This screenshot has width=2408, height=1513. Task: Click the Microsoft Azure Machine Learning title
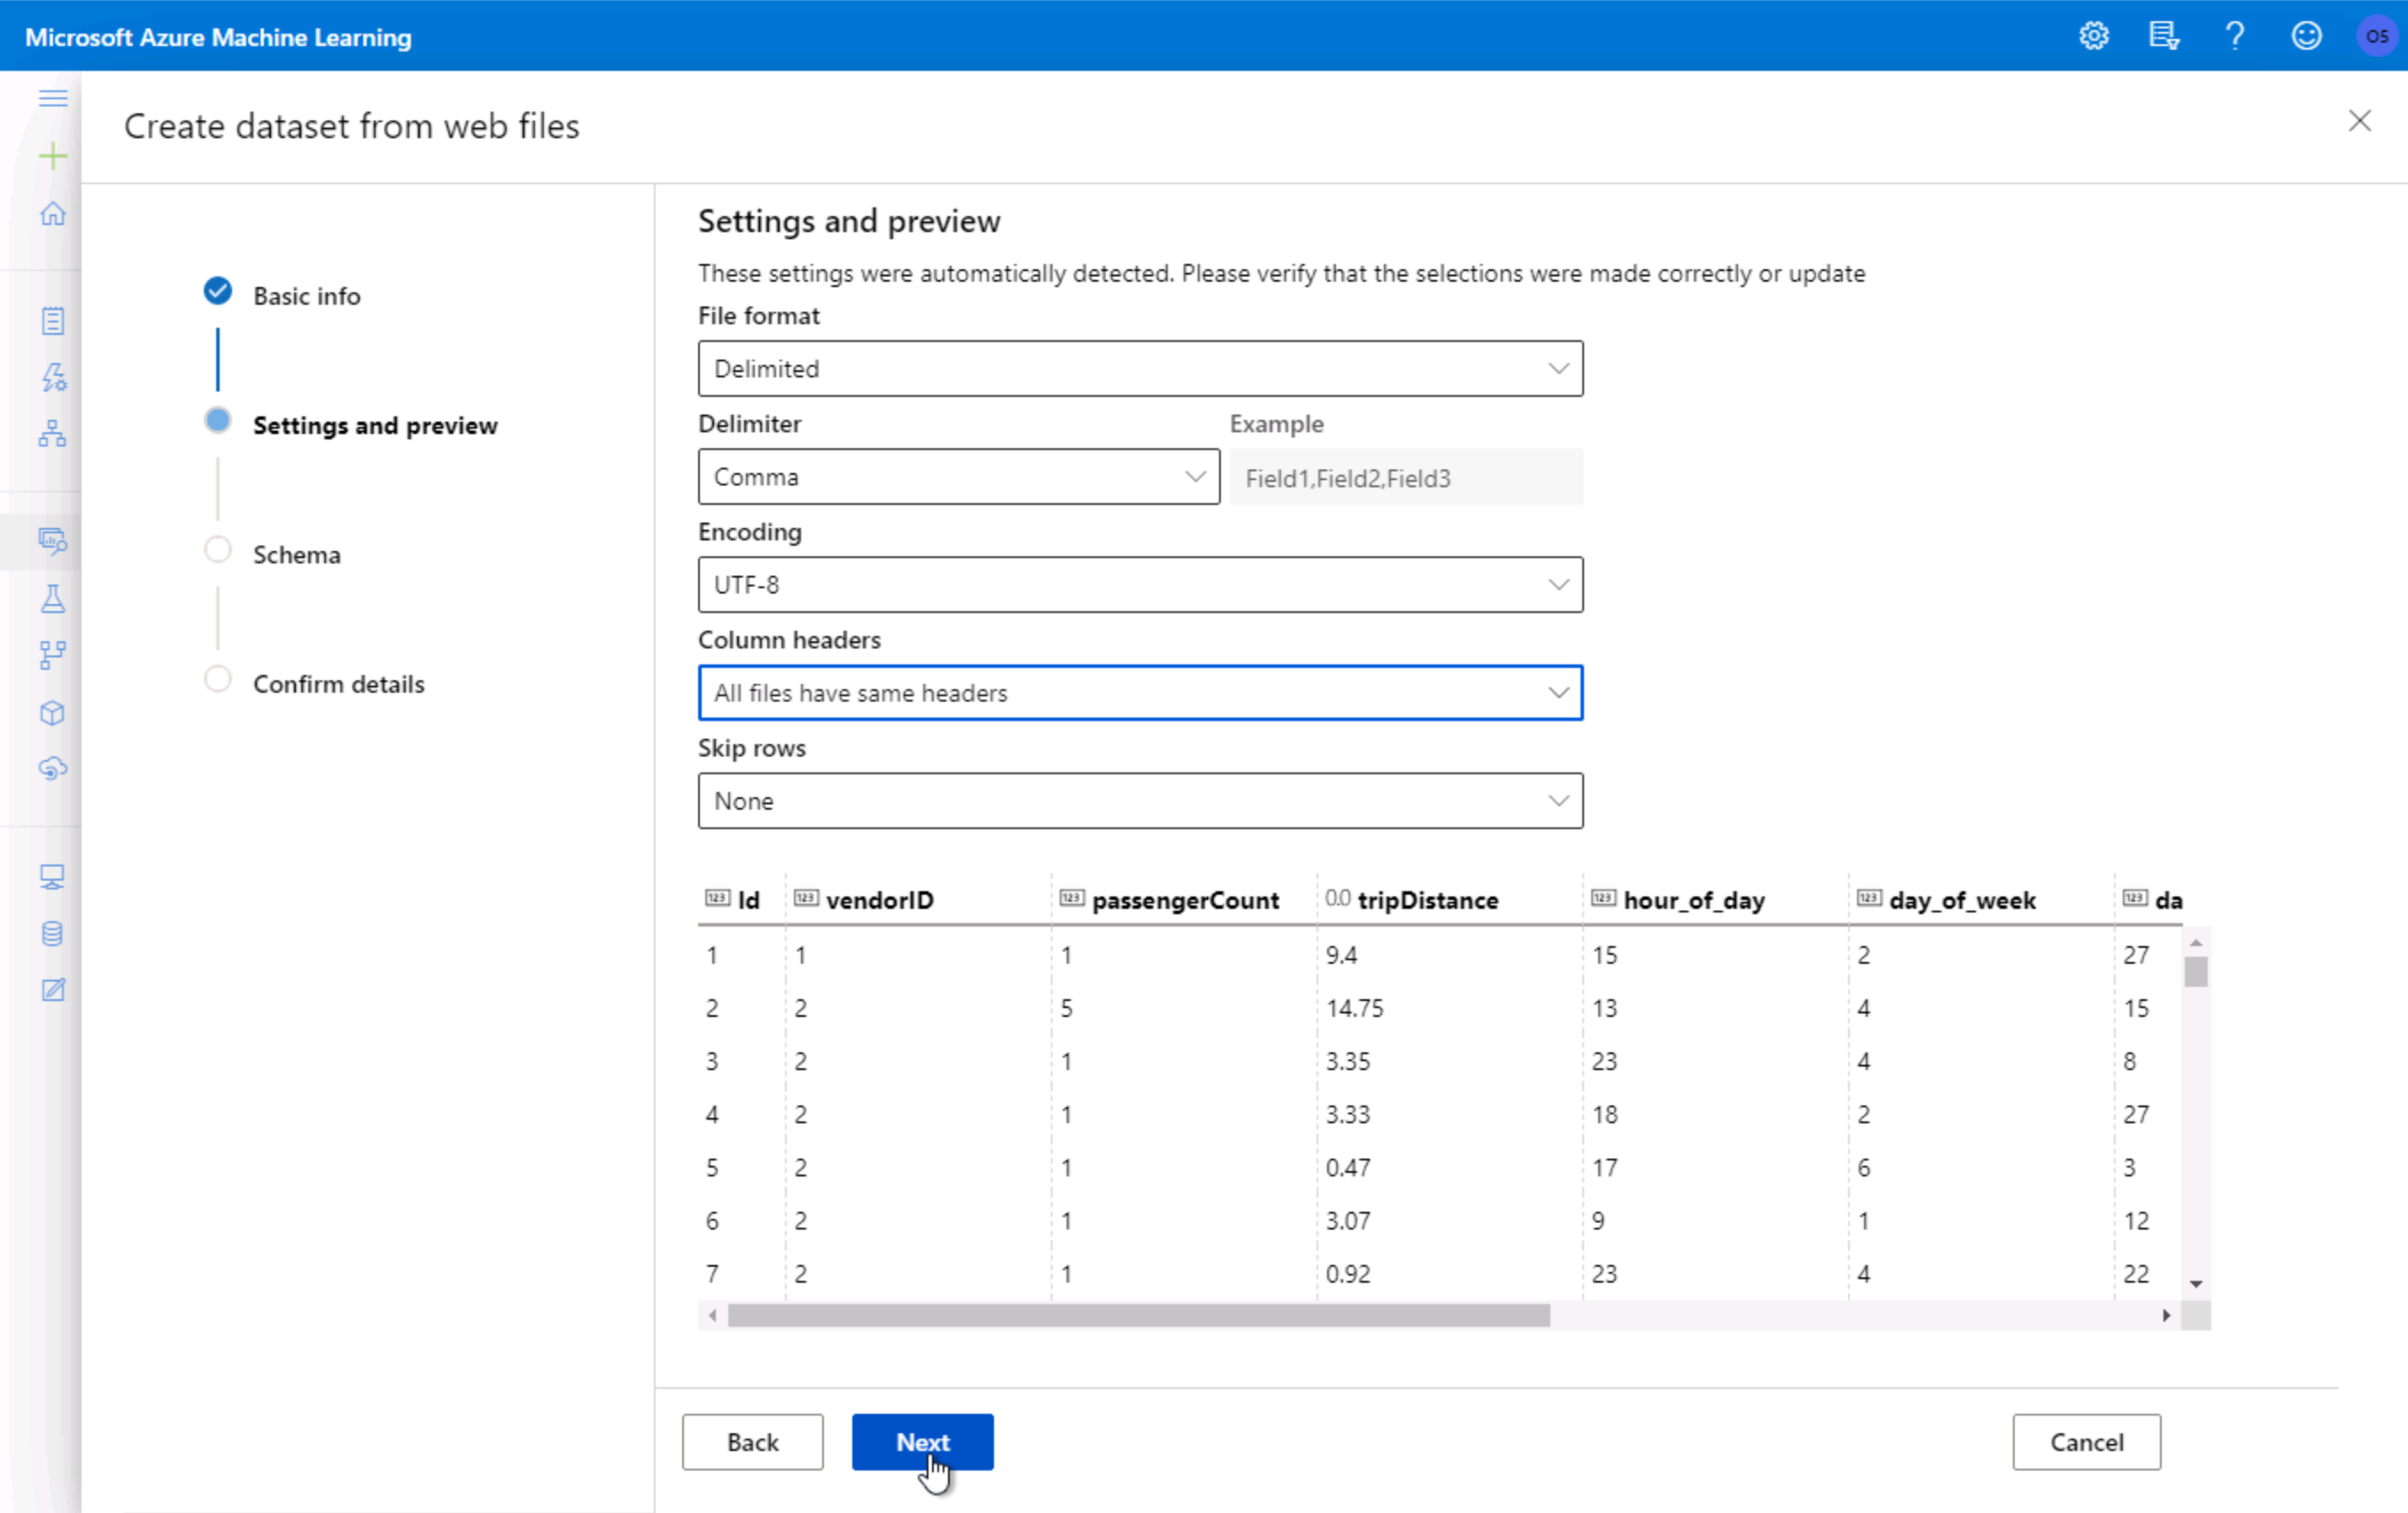[x=218, y=37]
